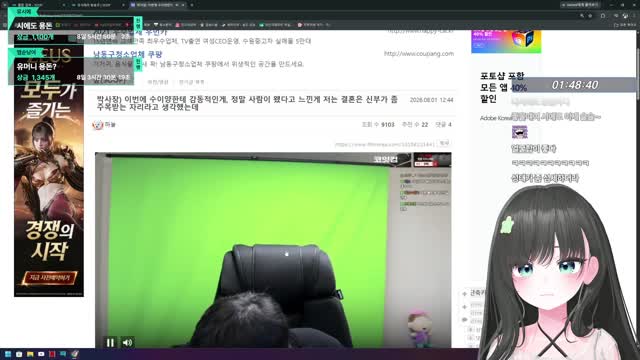
Task: Click the zoom magnifier icon in address bar
Action: 582,16
